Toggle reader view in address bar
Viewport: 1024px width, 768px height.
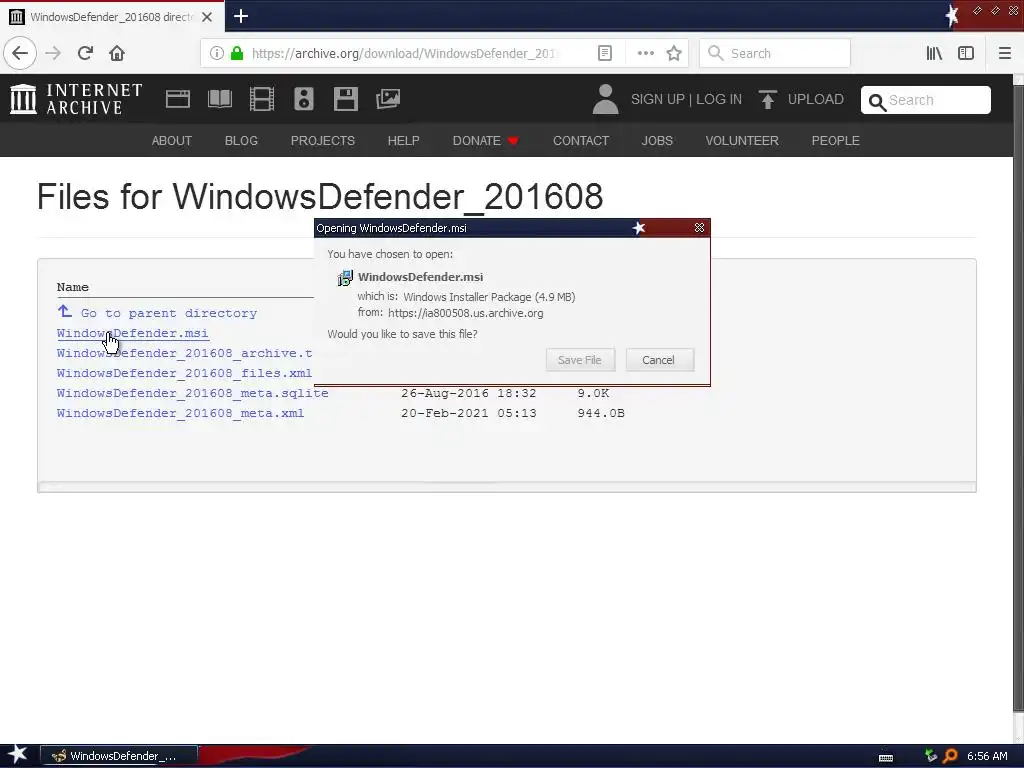[x=605, y=53]
